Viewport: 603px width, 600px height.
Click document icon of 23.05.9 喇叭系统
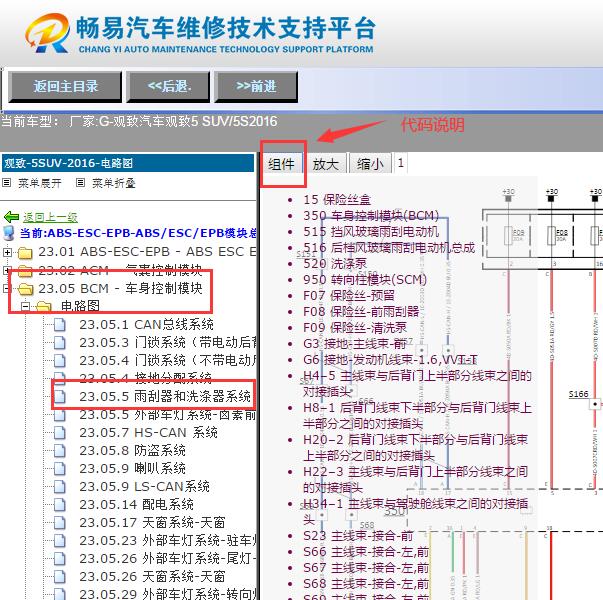(60, 468)
